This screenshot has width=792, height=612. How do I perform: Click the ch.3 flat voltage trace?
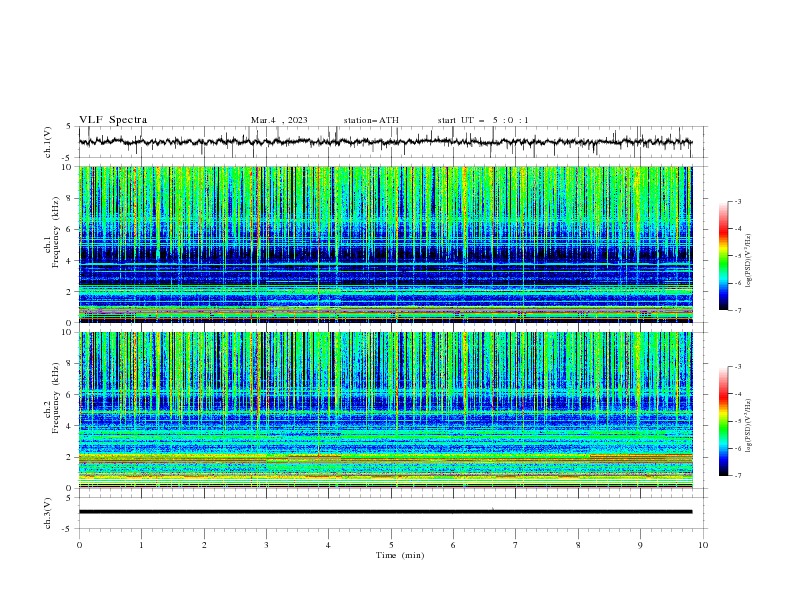385,512
